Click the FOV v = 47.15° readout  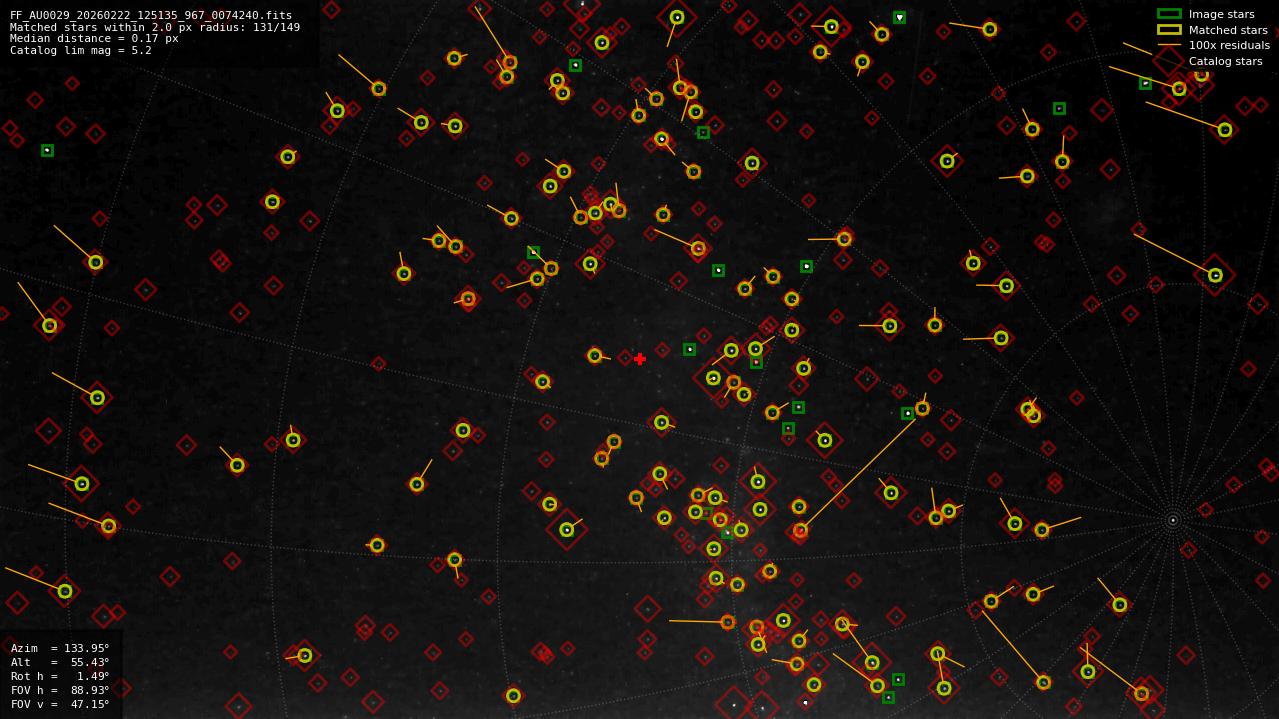60,704
